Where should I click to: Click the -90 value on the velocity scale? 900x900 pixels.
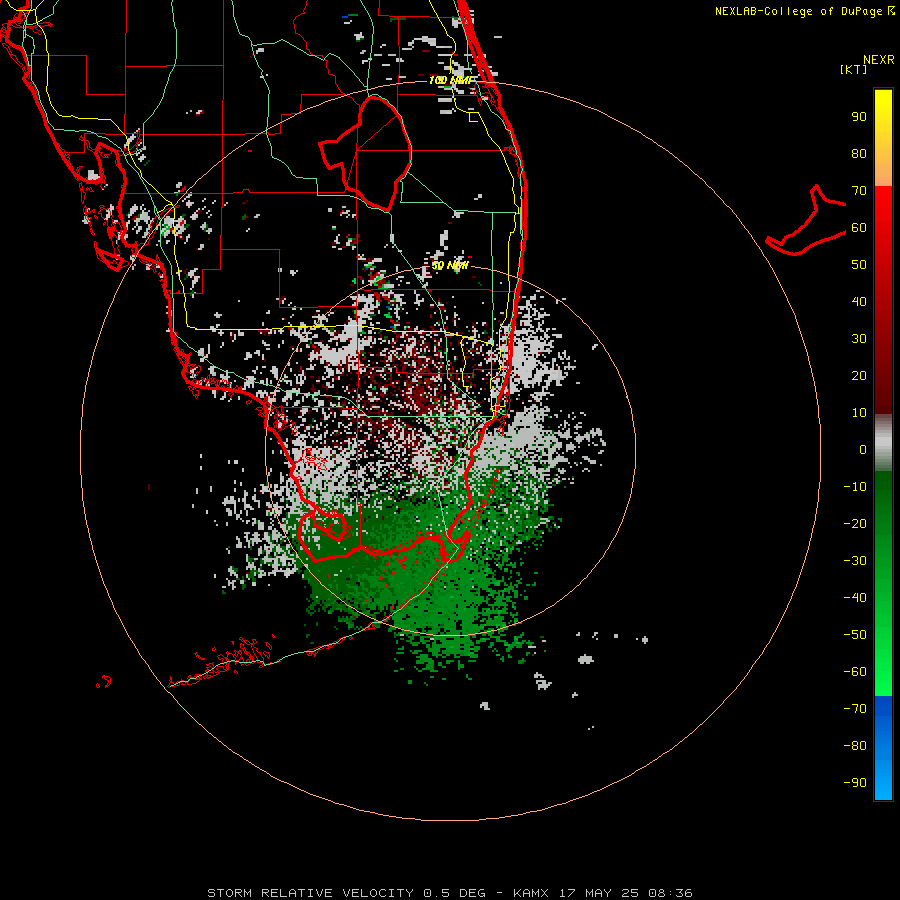[855, 783]
